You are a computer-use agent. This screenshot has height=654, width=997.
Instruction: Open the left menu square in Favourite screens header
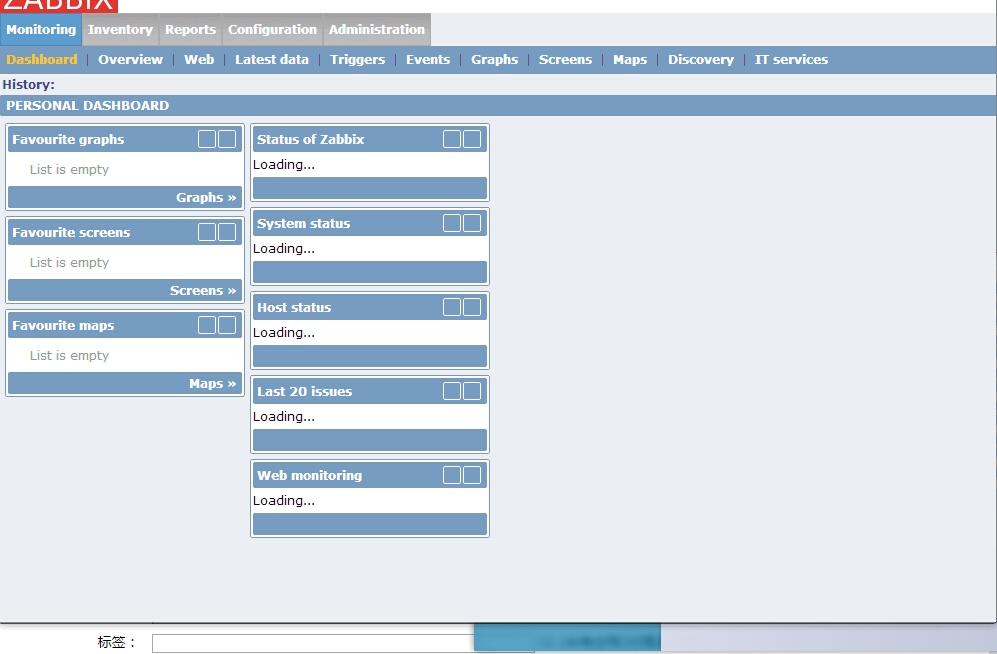207,232
